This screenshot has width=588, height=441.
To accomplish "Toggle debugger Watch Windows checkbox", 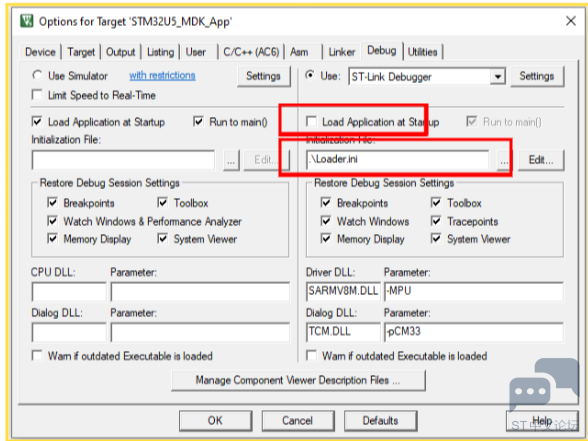I will [326, 221].
